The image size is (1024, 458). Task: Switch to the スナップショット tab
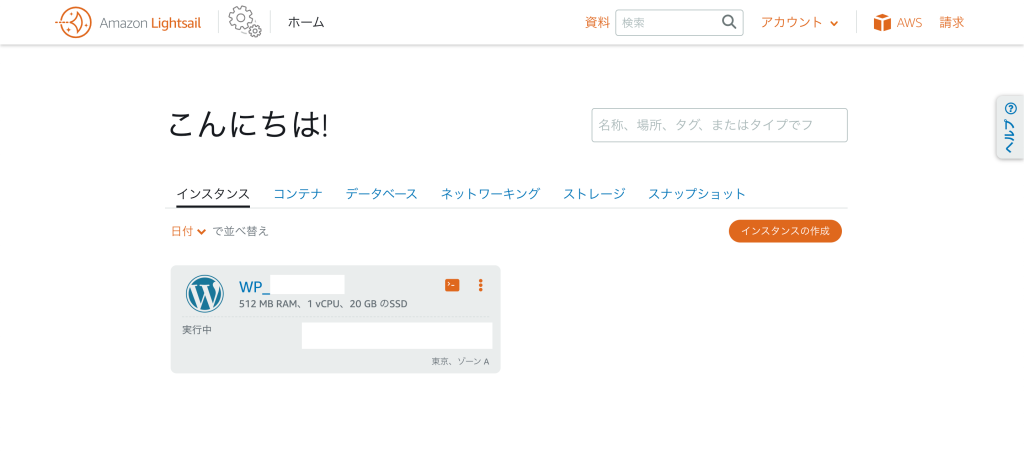(x=697, y=194)
